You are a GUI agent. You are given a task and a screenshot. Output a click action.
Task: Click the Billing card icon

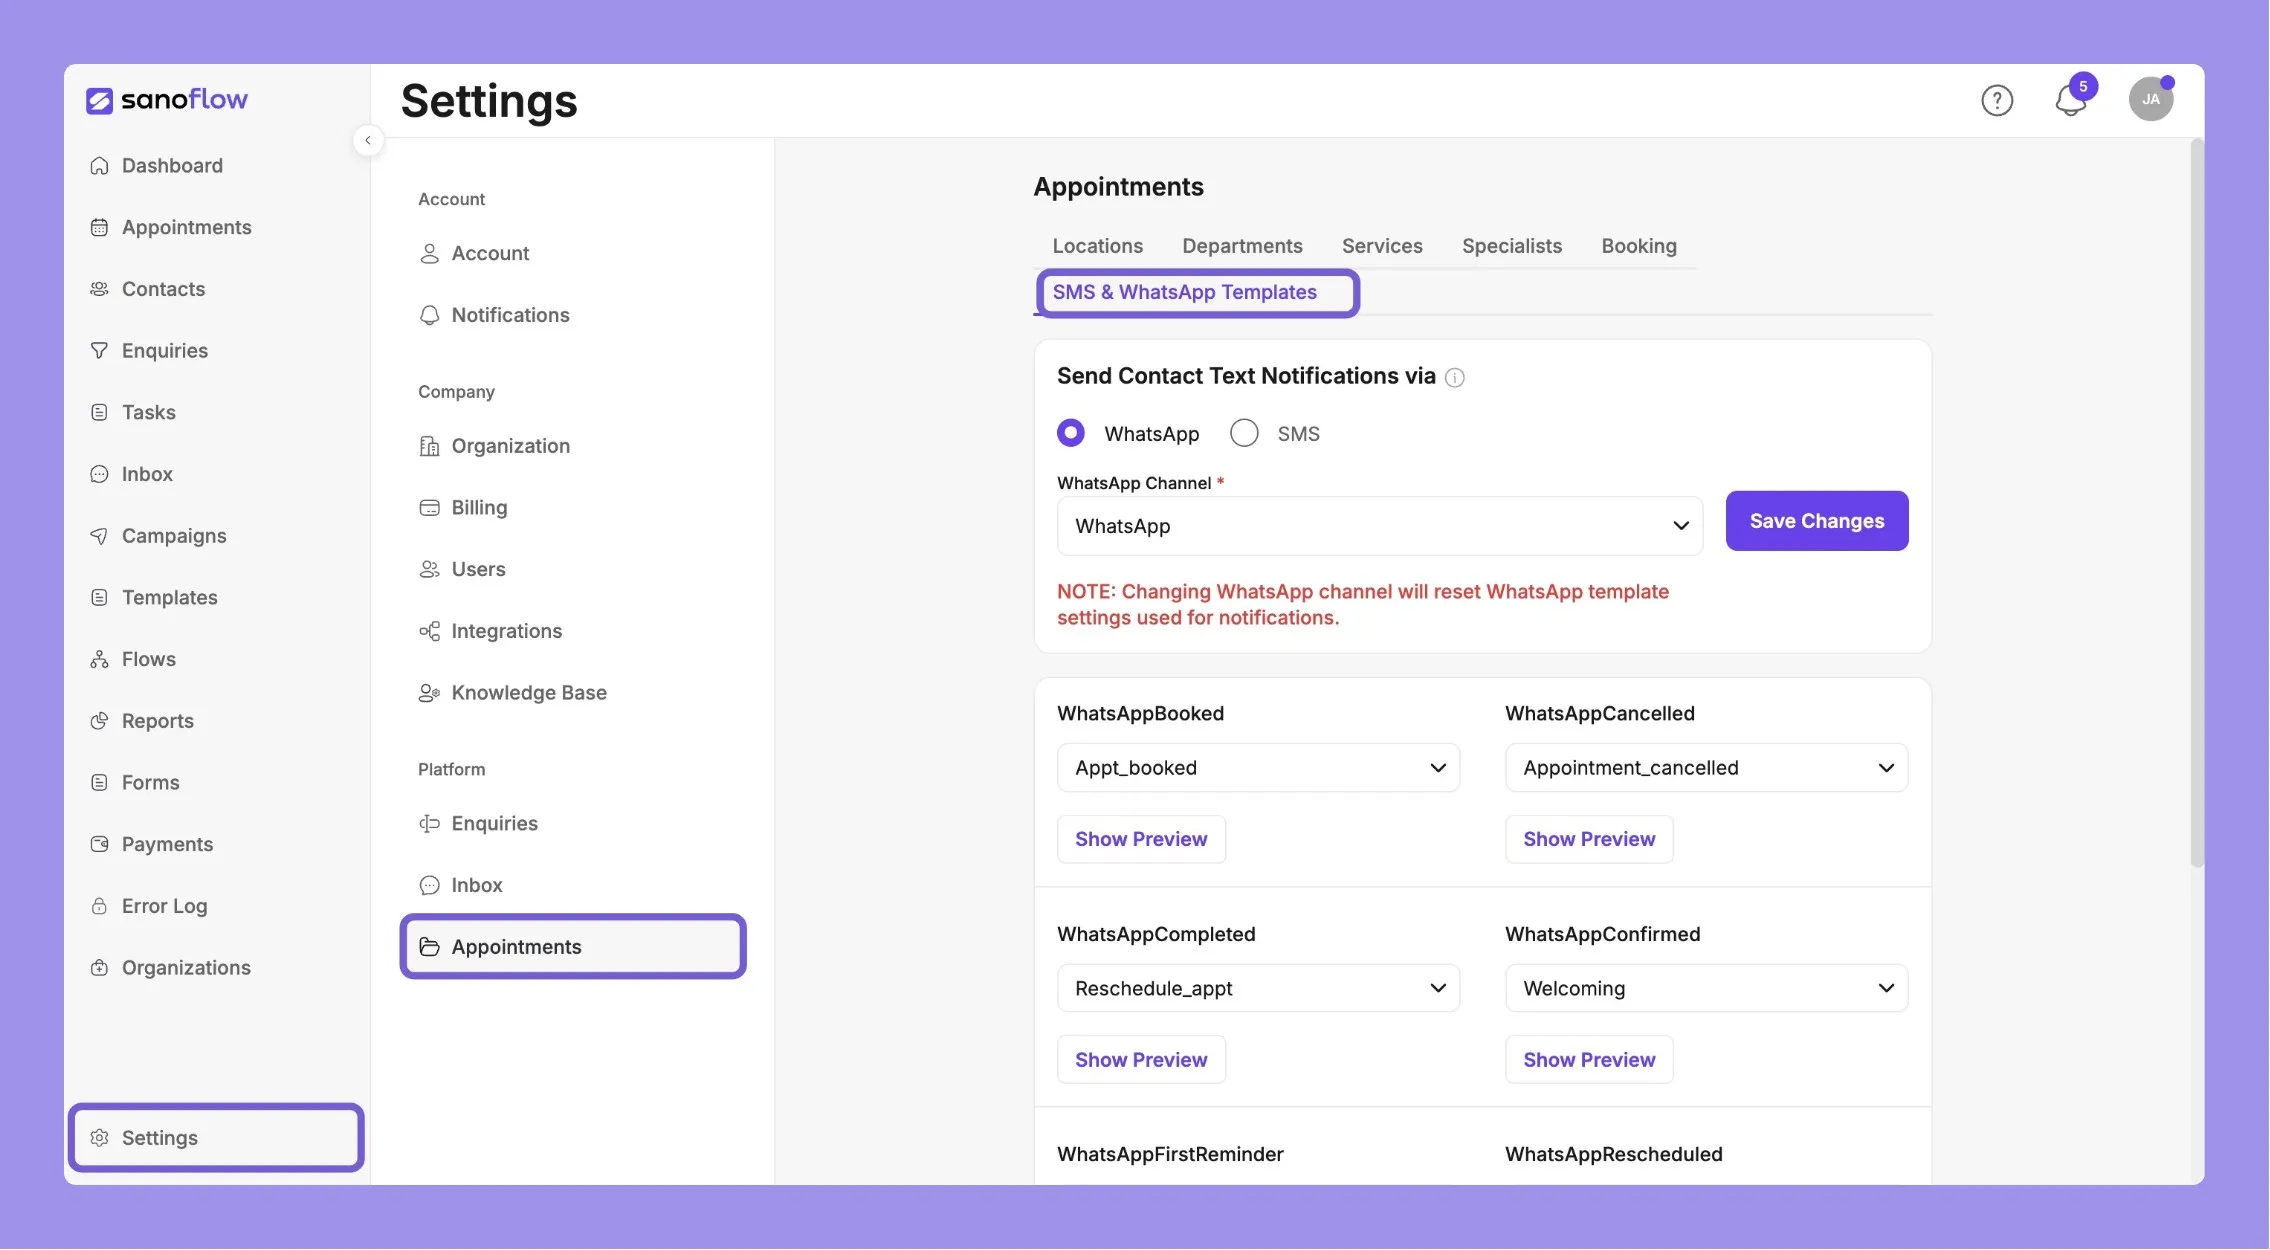pyautogui.click(x=429, y=508)
